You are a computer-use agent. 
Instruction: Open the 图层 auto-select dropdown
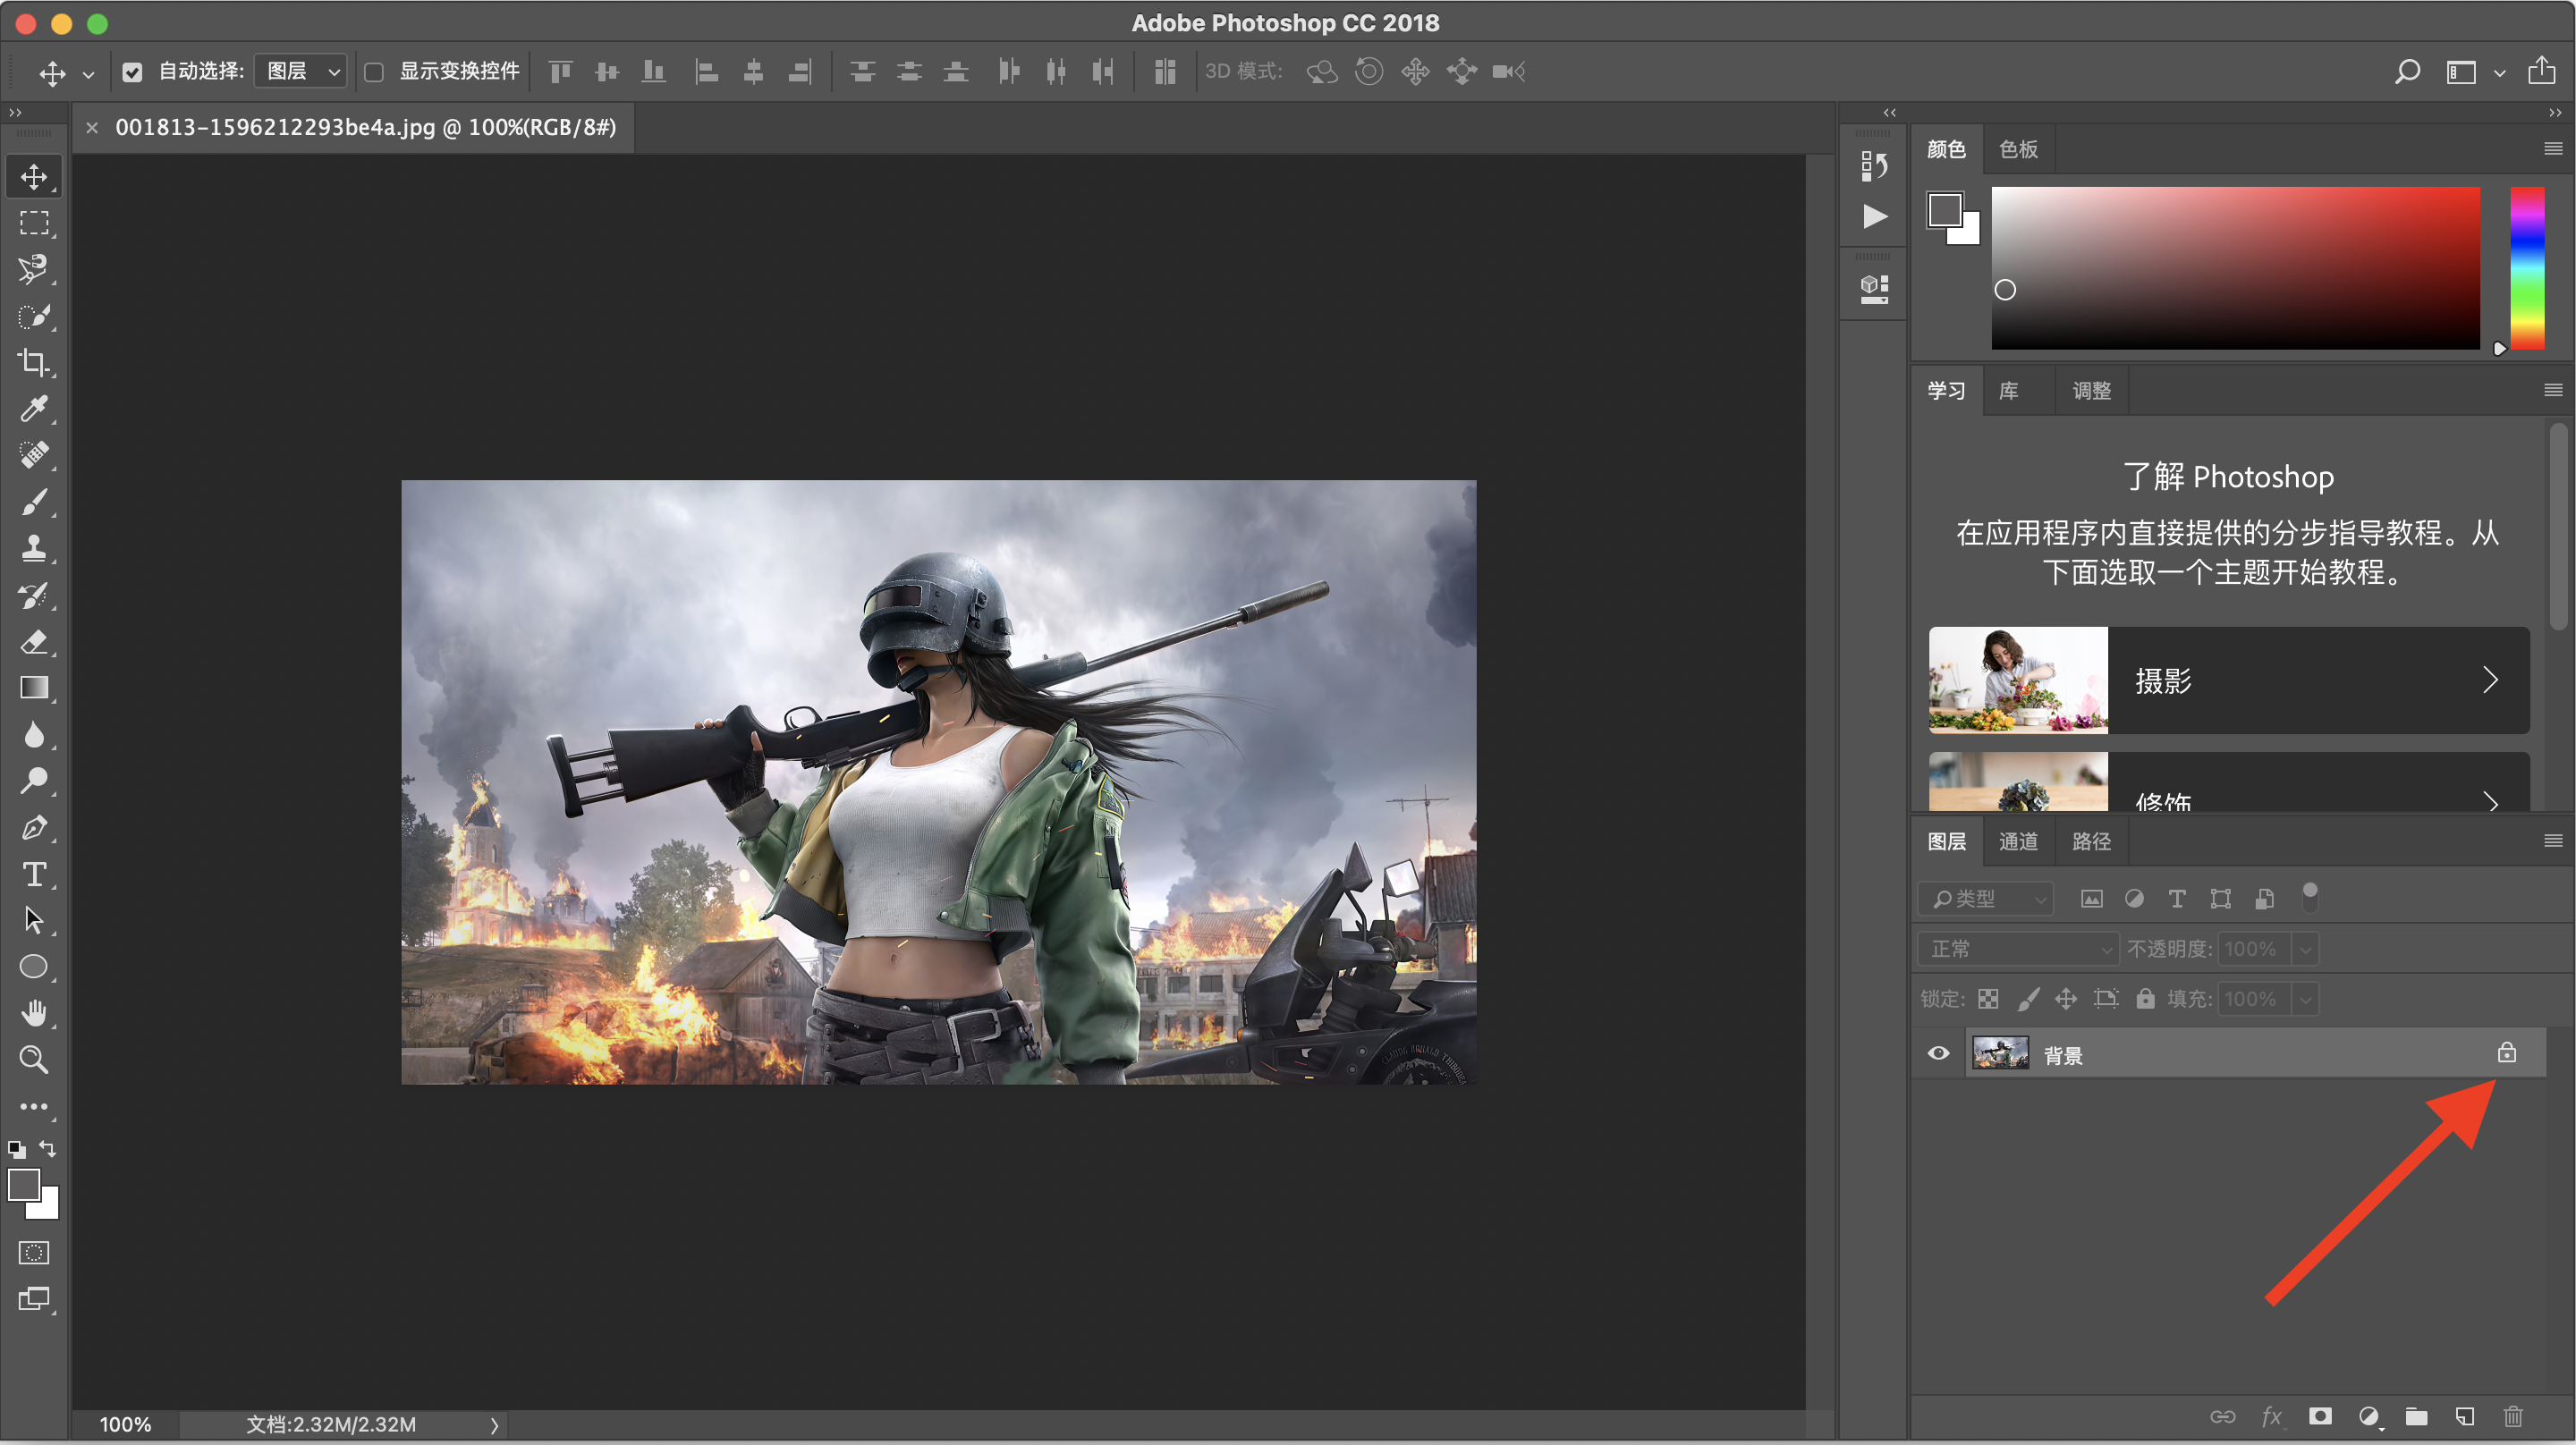(x=300, y=72)
